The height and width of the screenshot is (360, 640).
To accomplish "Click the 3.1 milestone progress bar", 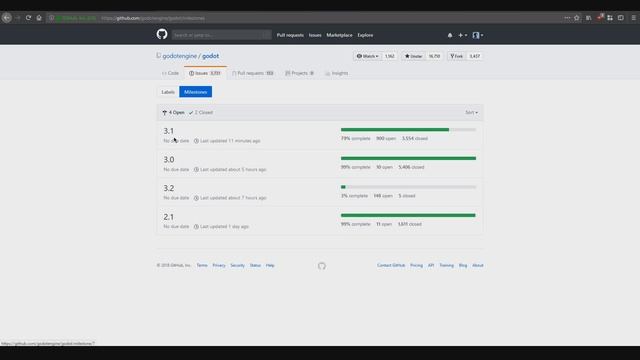I will 408,130.
